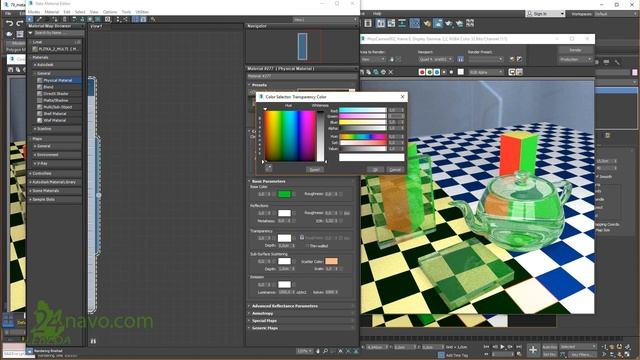Select Physical Material in browser list

(58, 80)
